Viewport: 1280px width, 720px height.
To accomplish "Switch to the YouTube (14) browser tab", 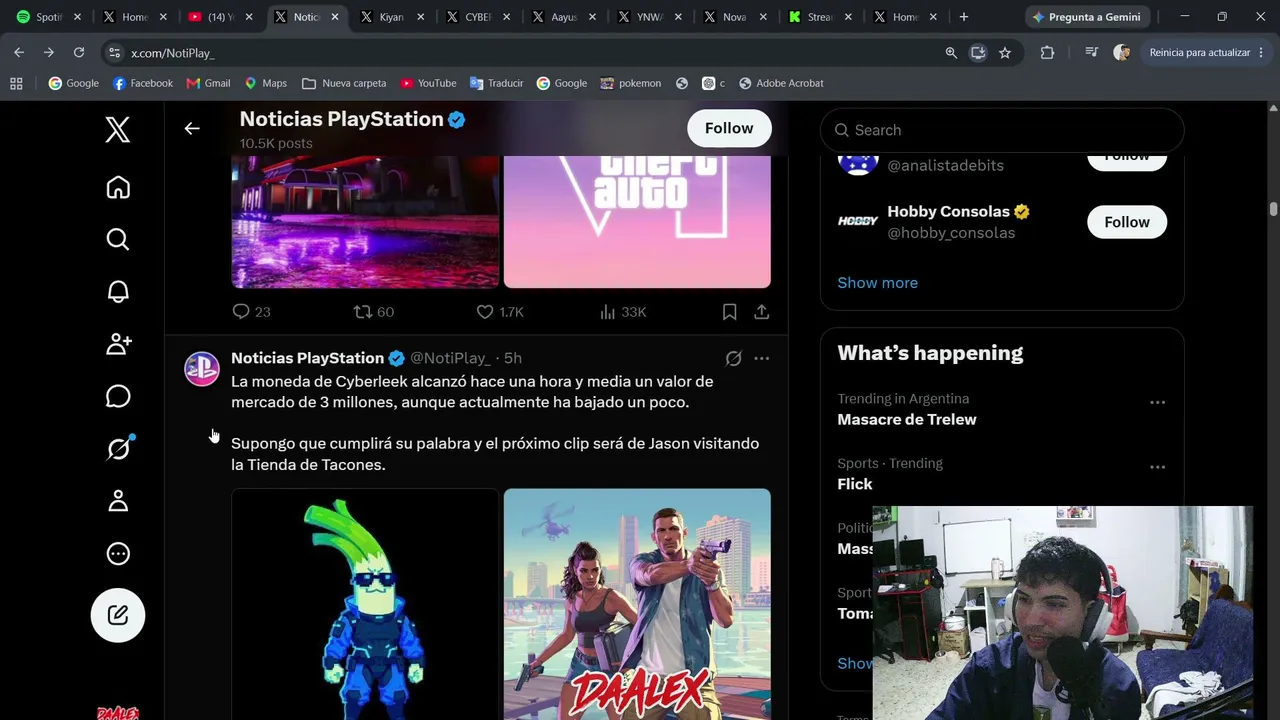I will tap(221, 17).
